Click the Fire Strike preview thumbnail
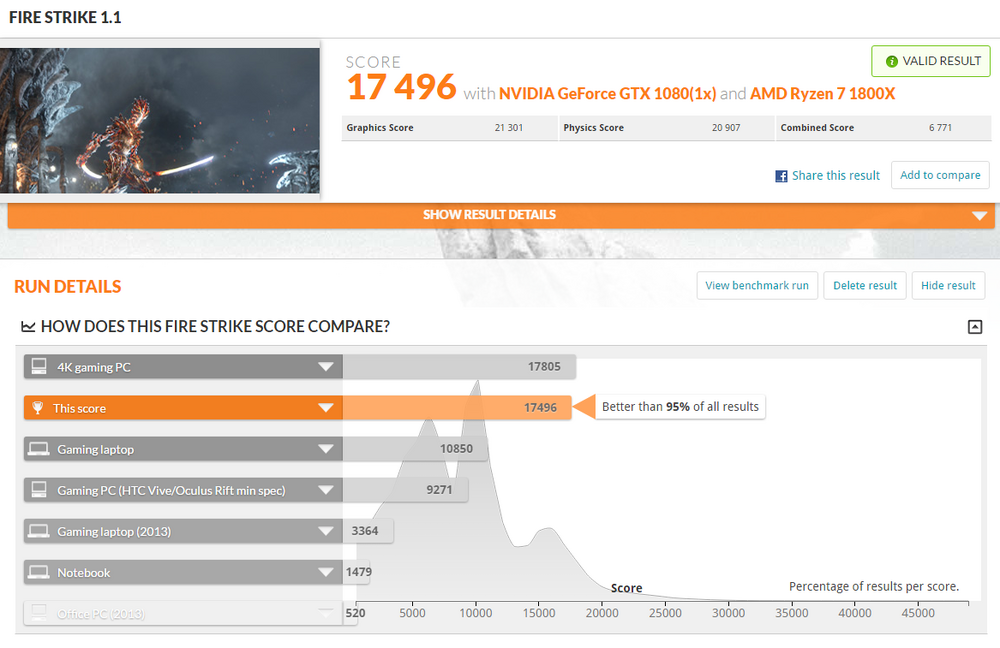The image size is (1000, 648). tap(159, 121)
